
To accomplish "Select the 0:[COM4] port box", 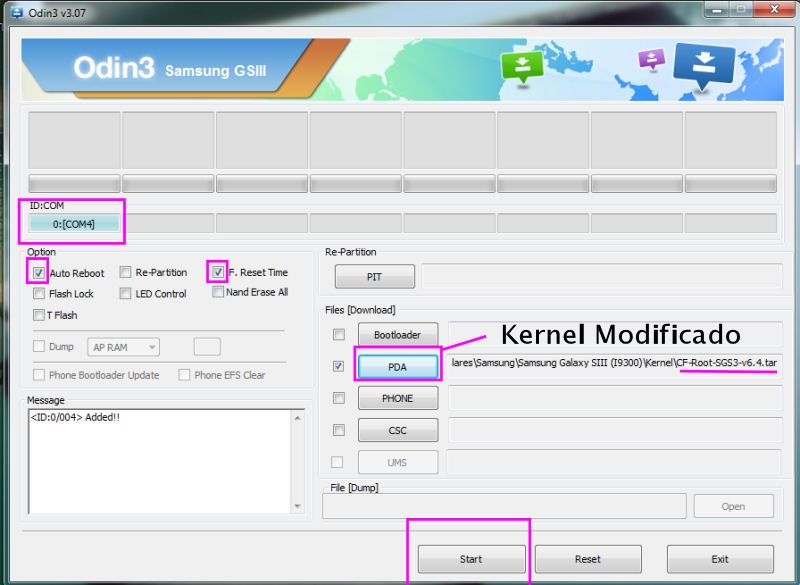I will coord(74,224).
